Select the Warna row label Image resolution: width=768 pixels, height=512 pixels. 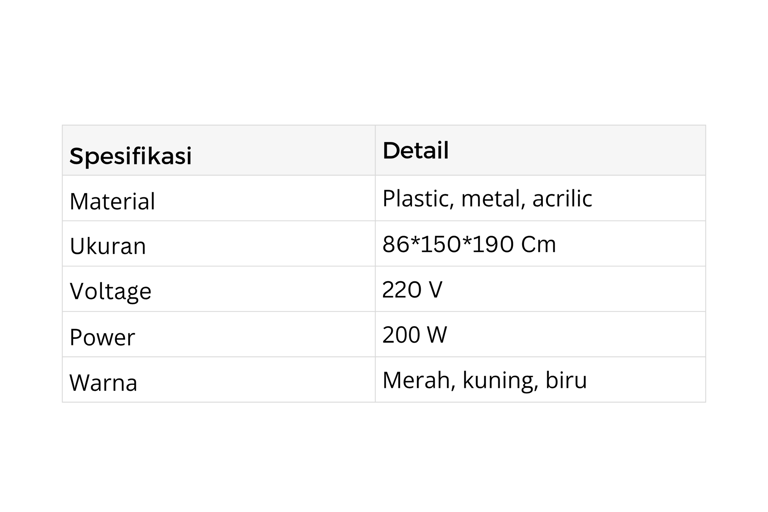tap(103, 382)
